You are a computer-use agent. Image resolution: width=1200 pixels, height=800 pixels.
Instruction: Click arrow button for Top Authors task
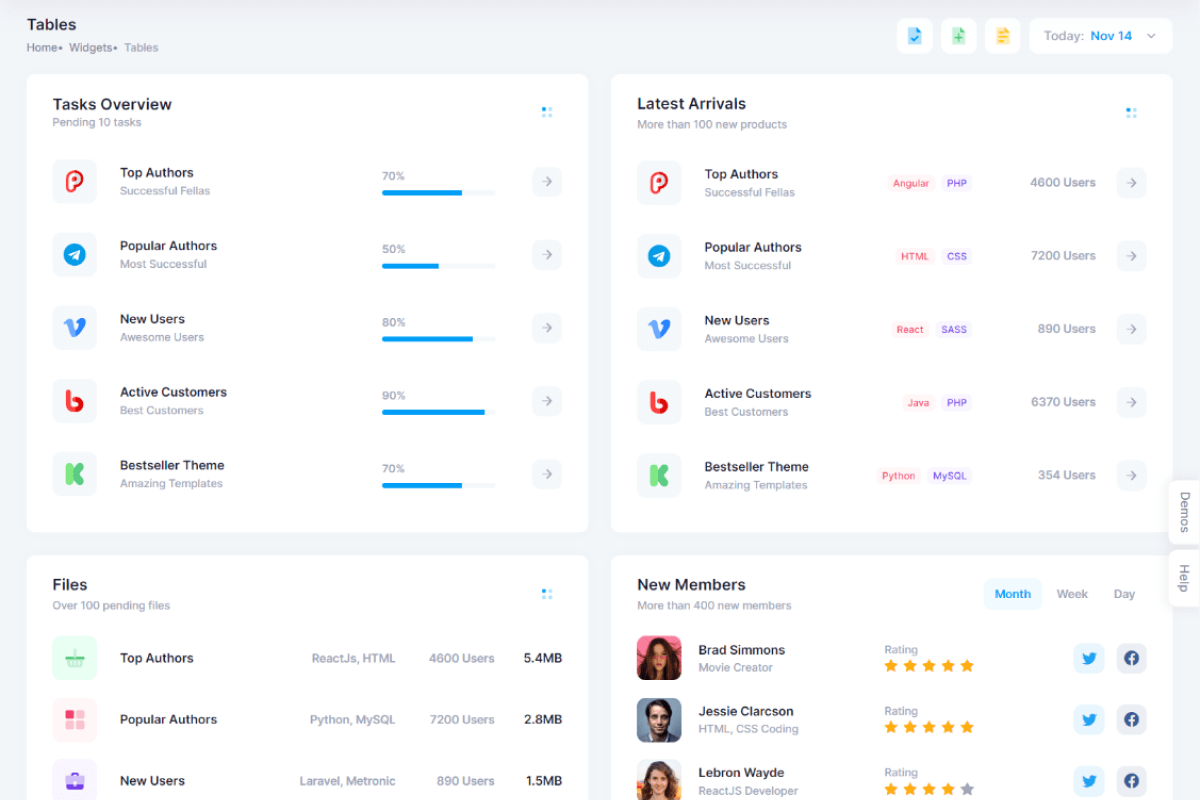click(x=546, y=182)
